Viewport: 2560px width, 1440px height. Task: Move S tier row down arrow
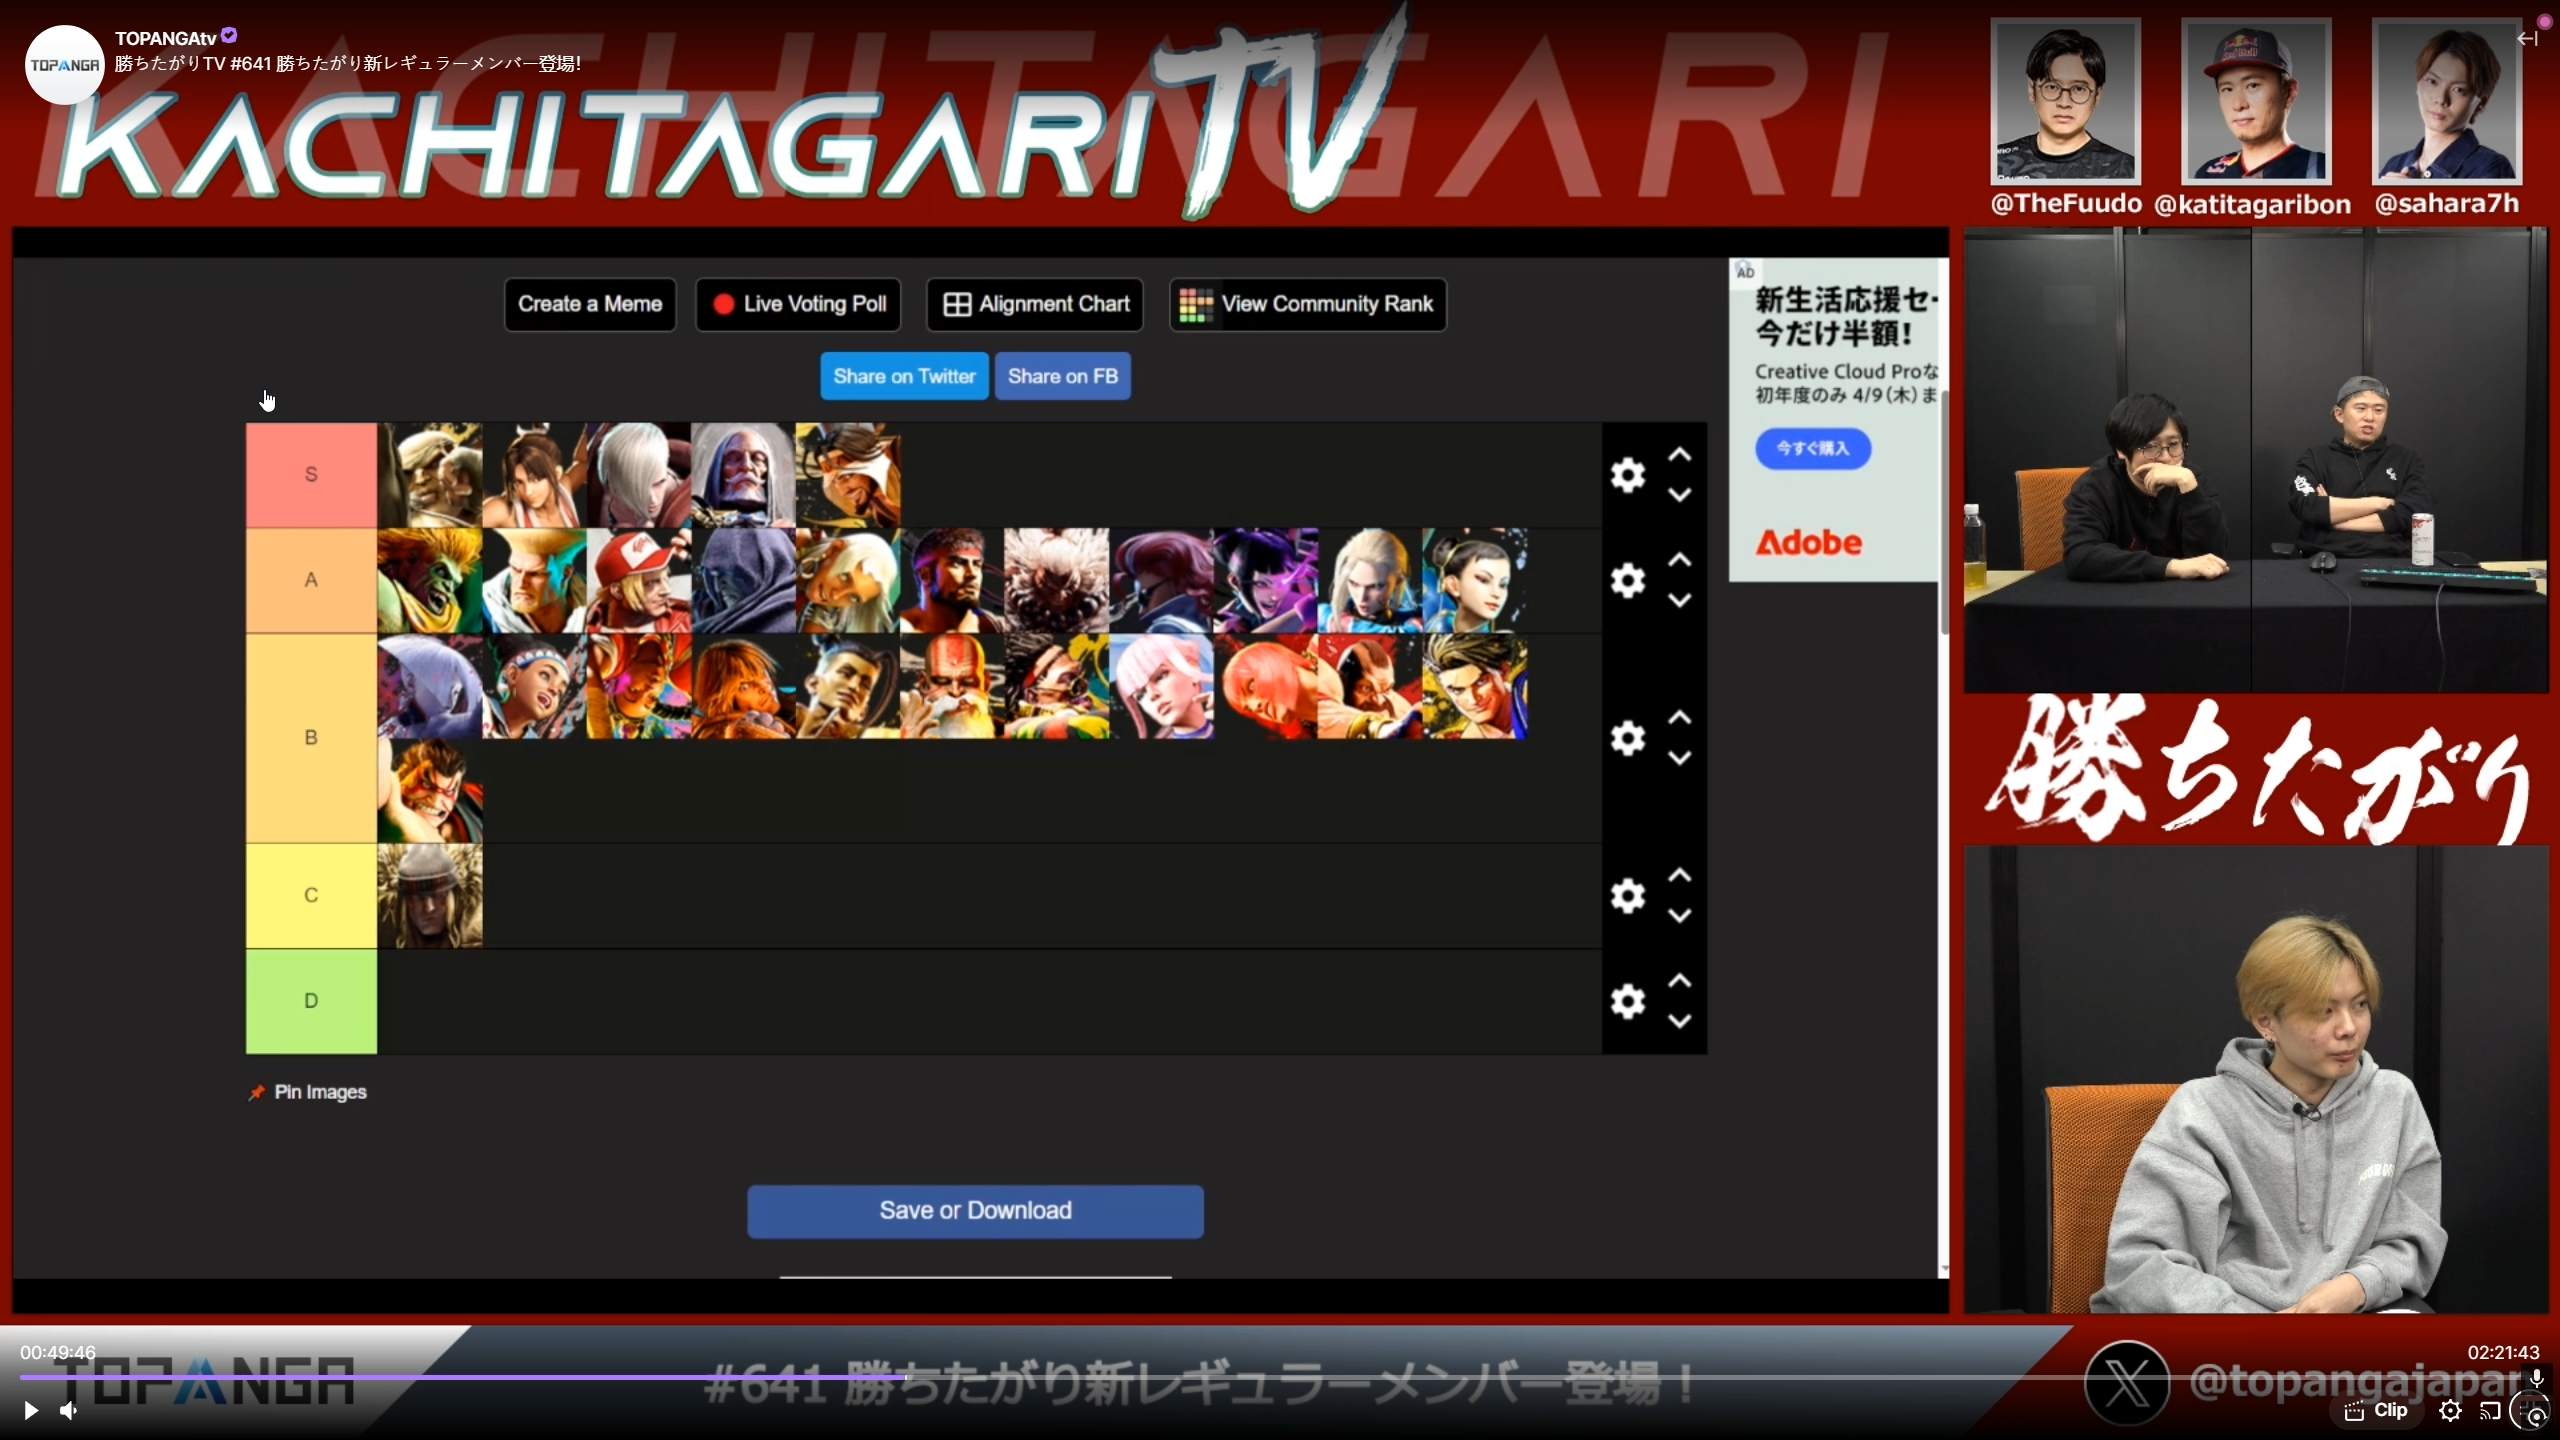1680,495
